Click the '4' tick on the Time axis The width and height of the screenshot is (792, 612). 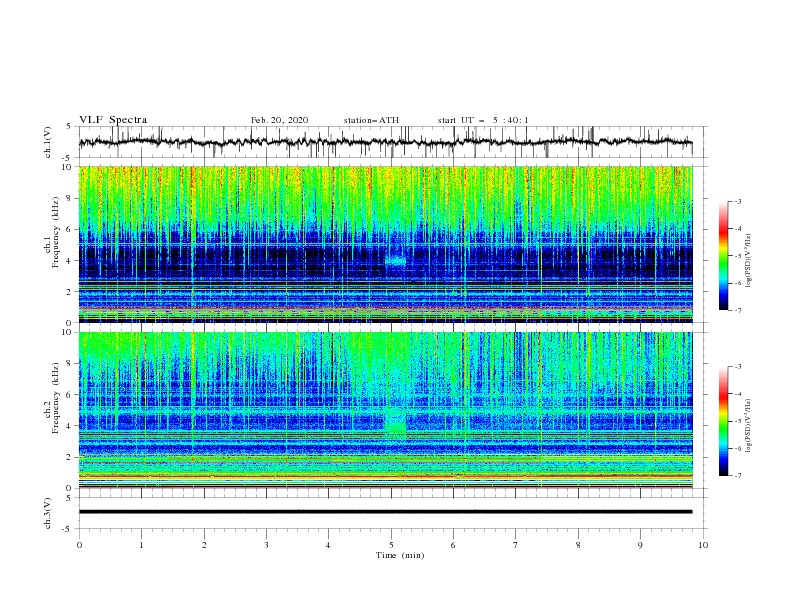coord(328,545)
